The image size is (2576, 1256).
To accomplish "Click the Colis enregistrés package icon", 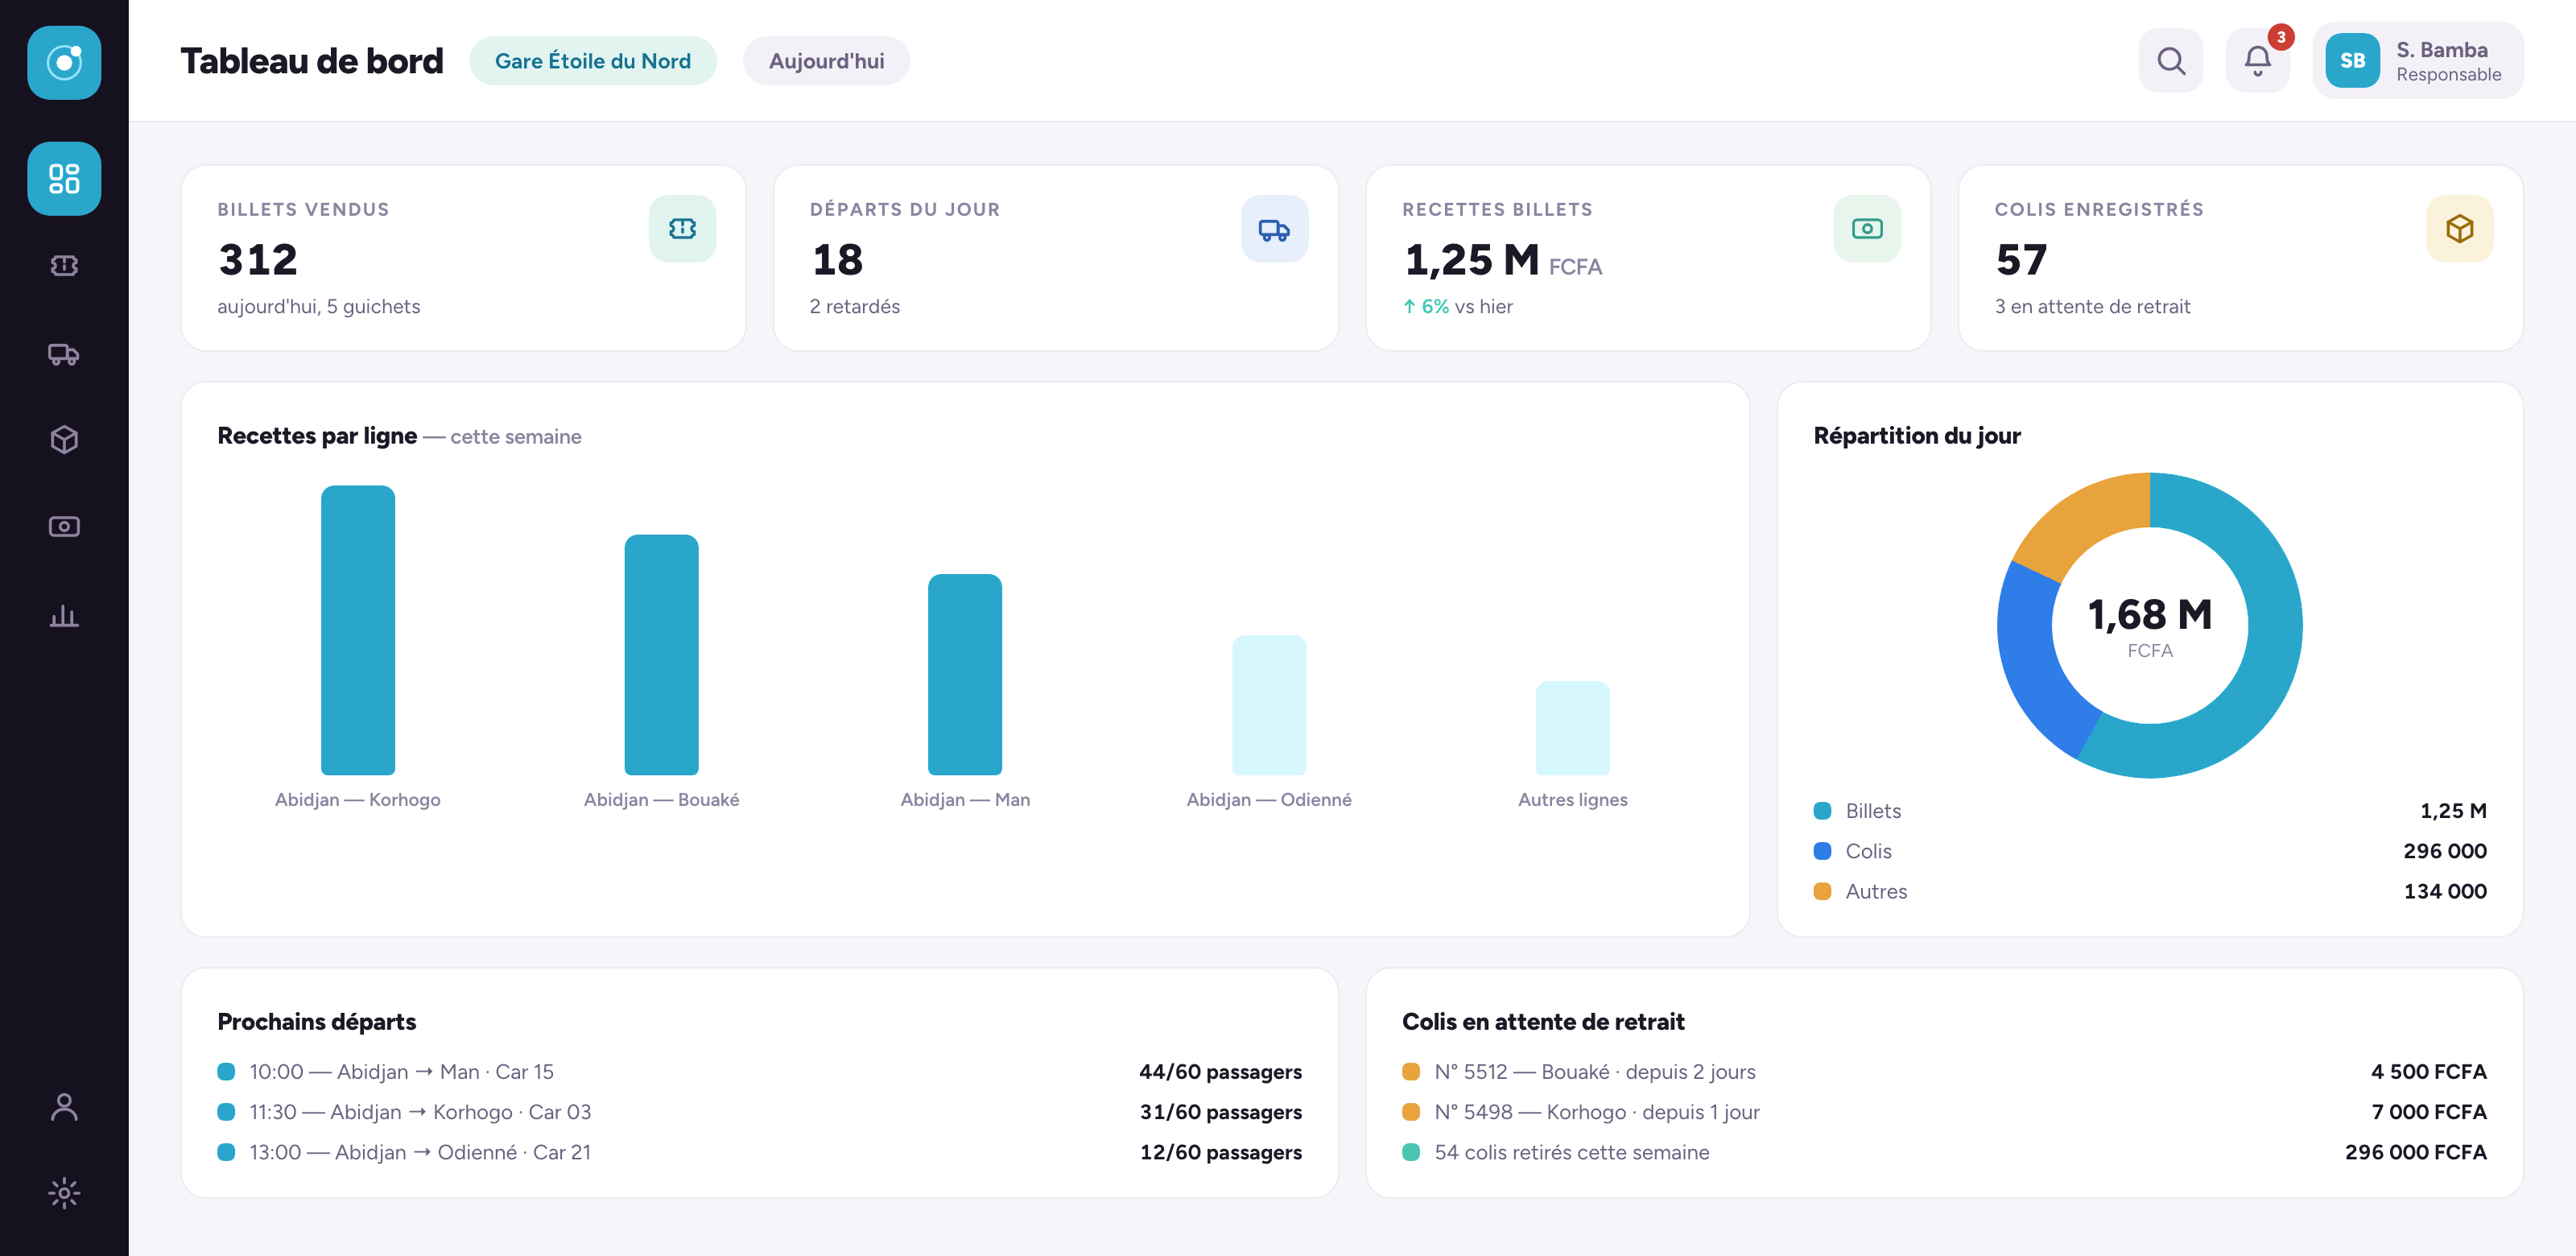I will [2459, 229].
